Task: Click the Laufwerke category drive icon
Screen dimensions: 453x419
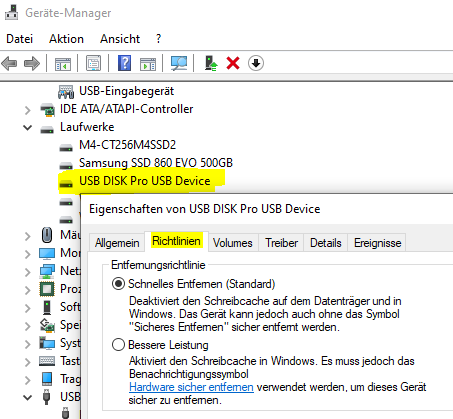Action: pyautogui.click(x=47, y=129)
